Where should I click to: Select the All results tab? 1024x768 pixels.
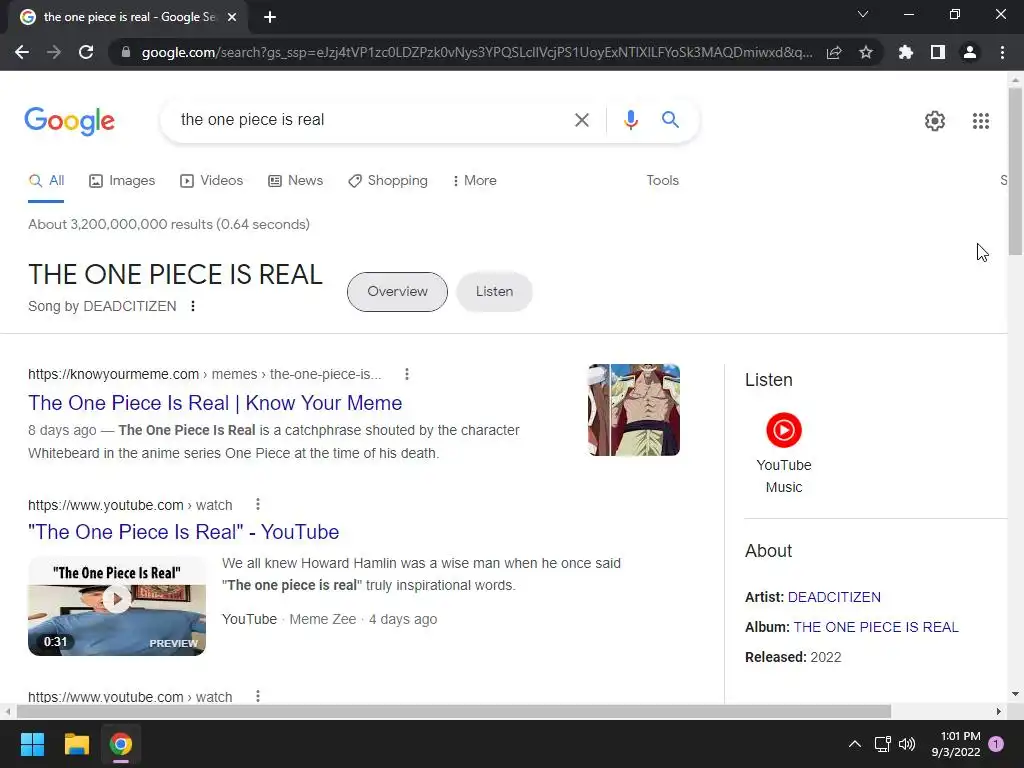(x=46, y=181)
